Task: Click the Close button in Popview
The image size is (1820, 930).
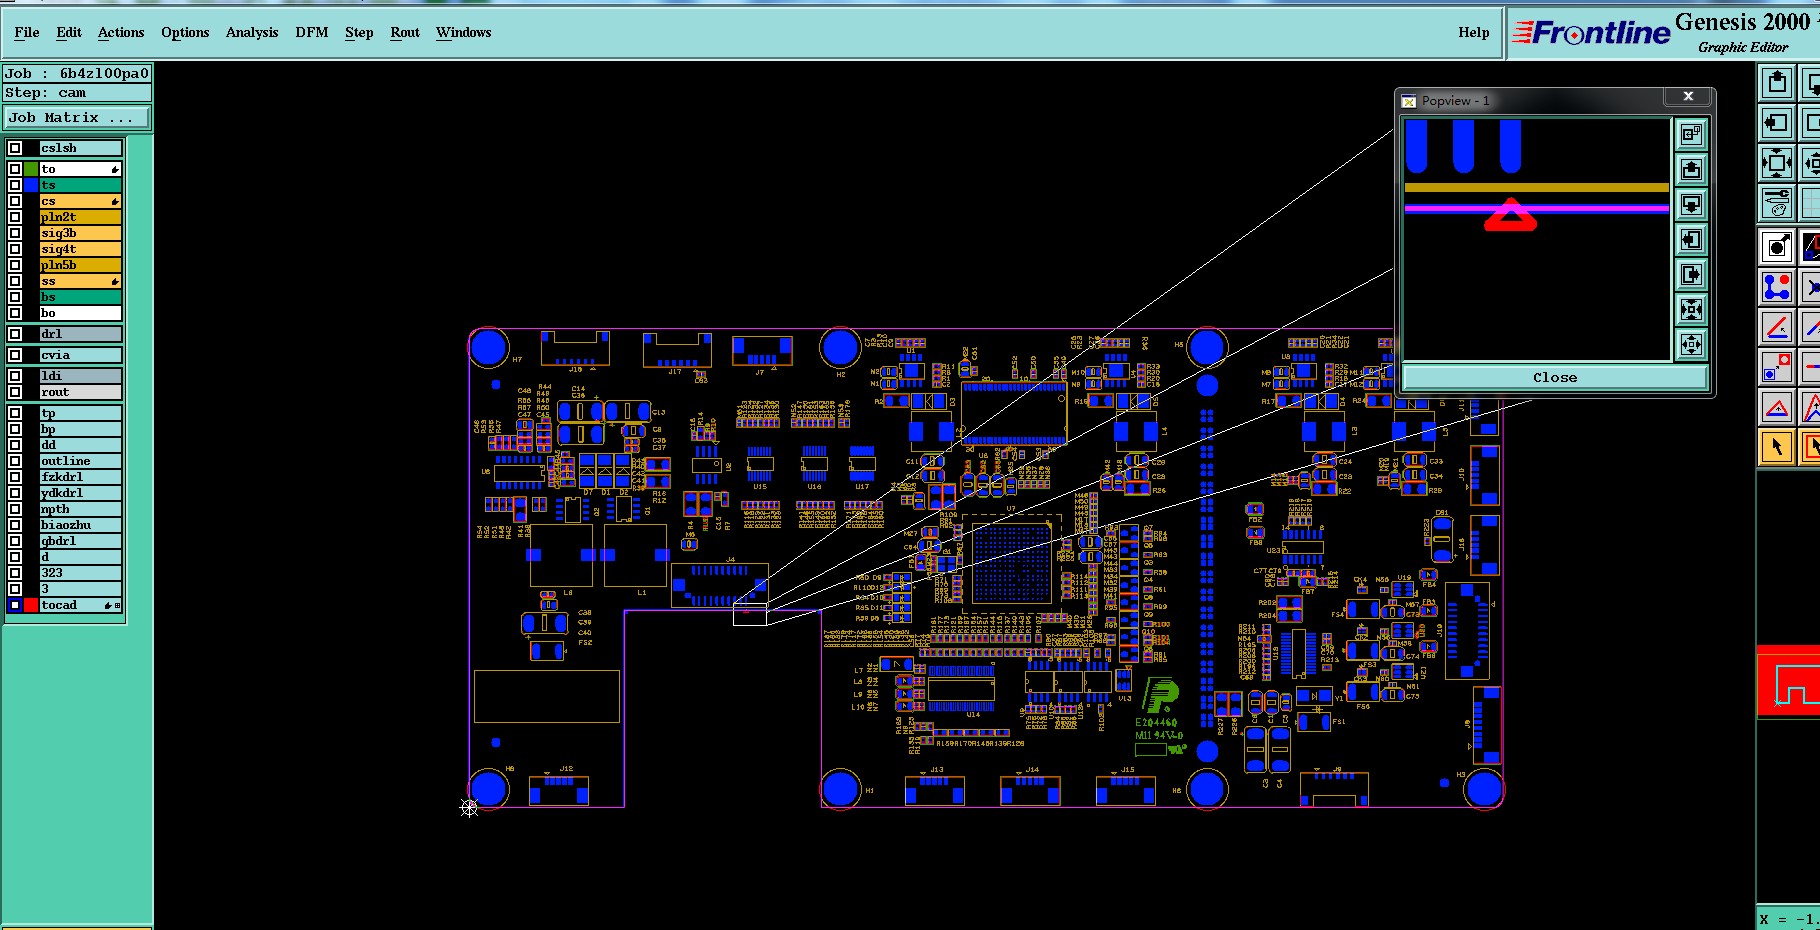Action: pos(1555,377)
